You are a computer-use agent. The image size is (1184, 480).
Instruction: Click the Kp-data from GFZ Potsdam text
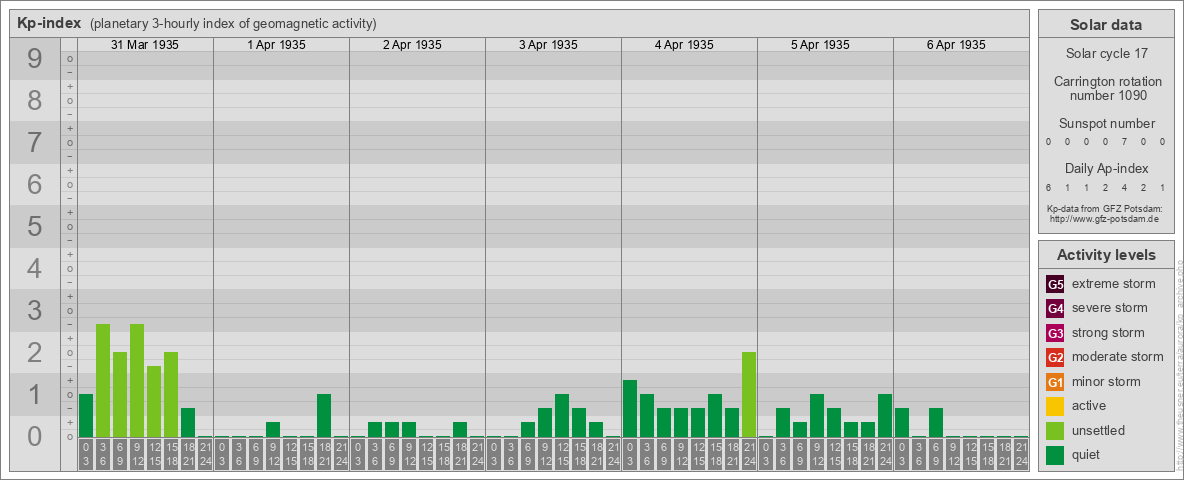click(1104, 209)
